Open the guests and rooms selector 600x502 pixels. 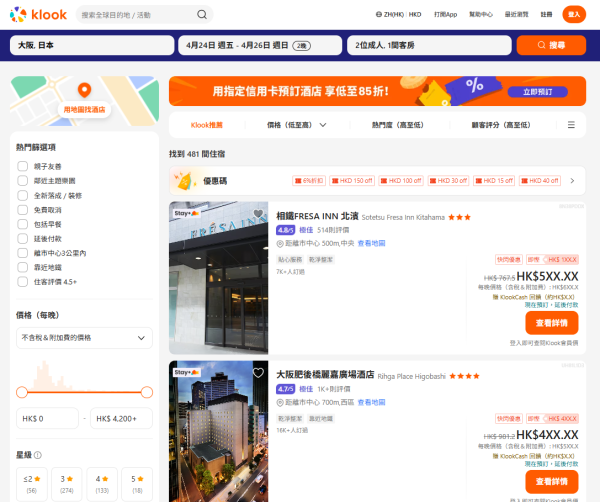(x=429, y=45)
